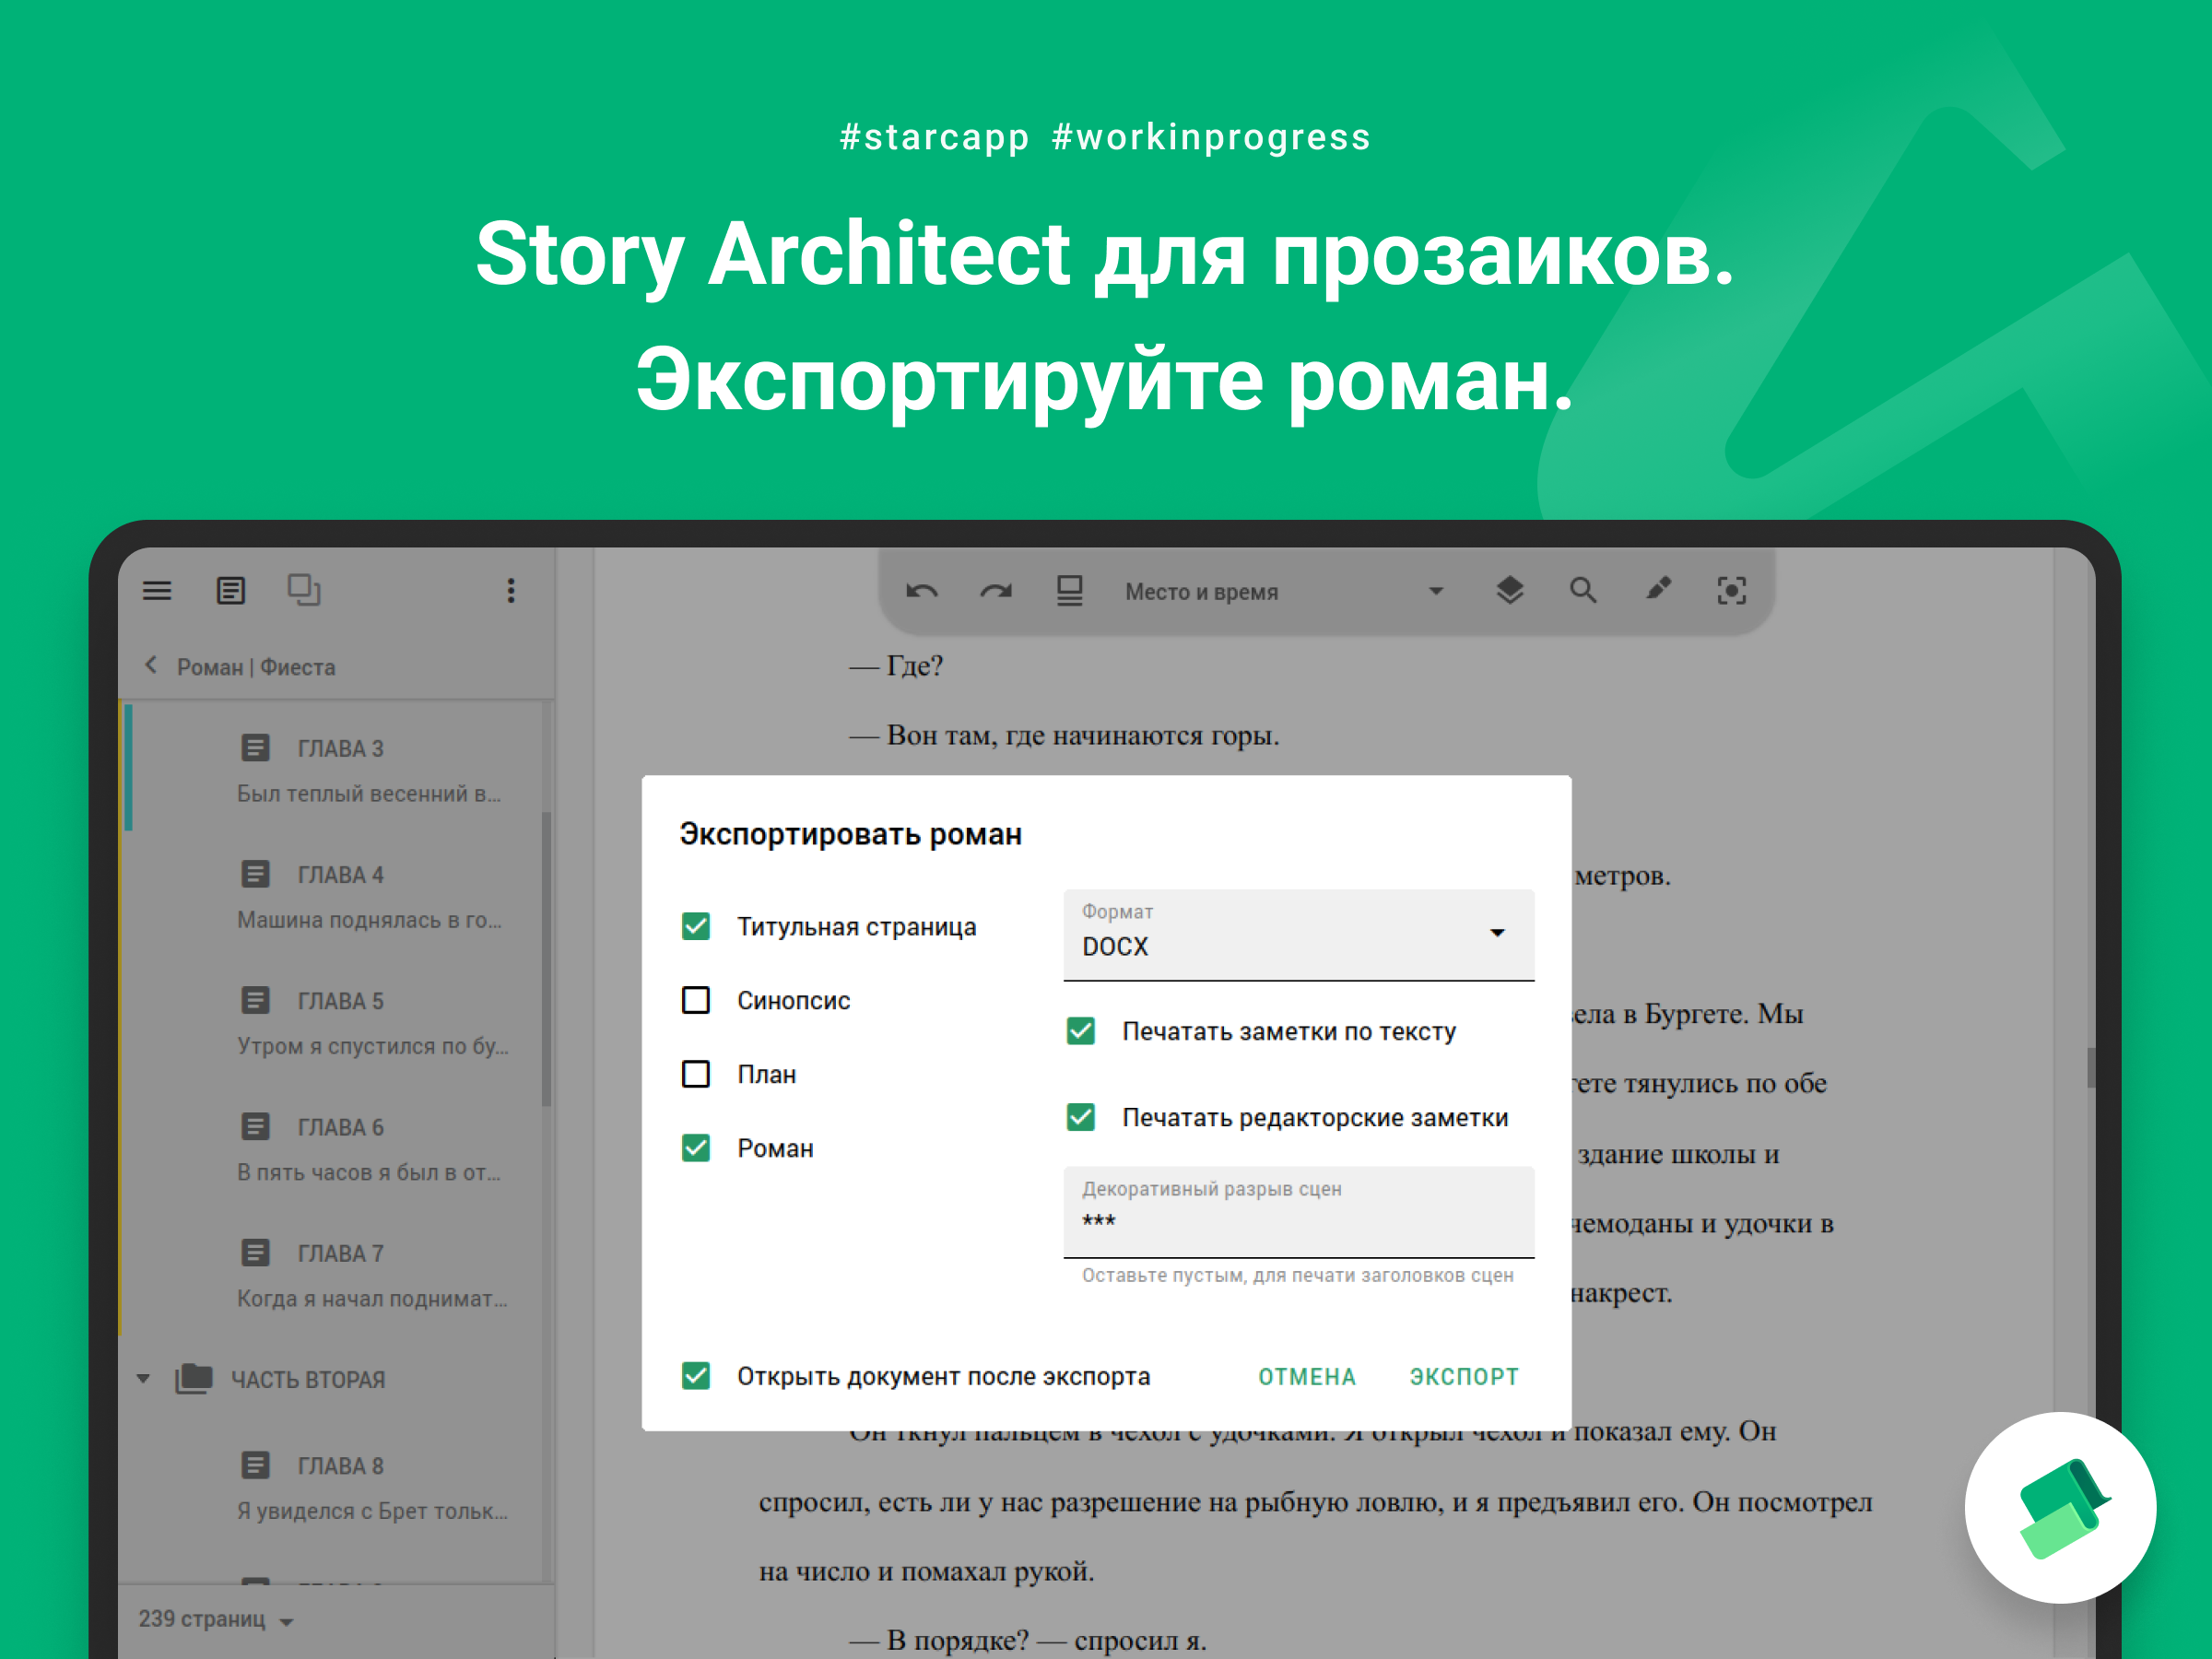Click the line '— В порядке? — спросил я.'
The image size is (2212, 1659).
[x=1028, y=1641]
